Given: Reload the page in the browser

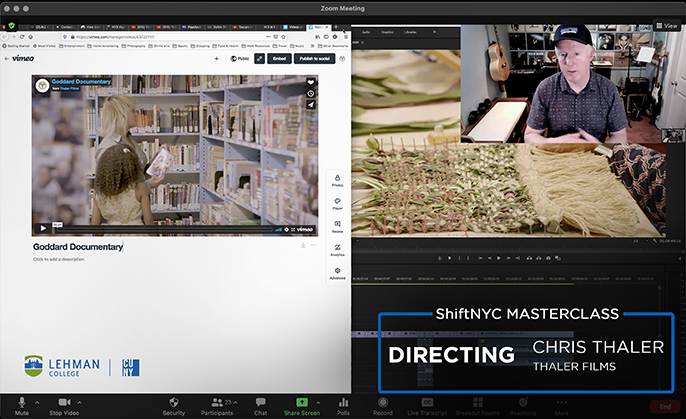Looking at the screenshot, I should 22,37.
